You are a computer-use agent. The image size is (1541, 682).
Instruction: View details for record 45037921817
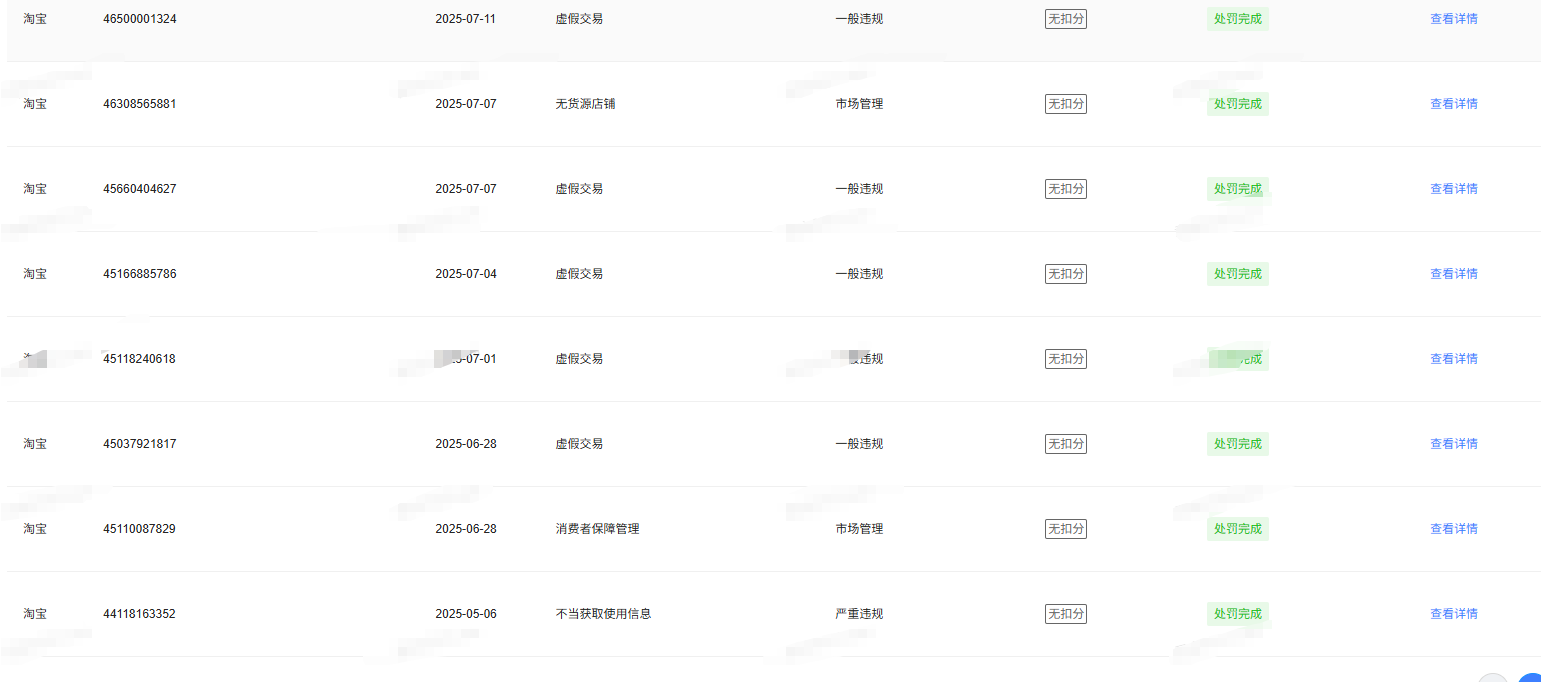point(1453,444)
